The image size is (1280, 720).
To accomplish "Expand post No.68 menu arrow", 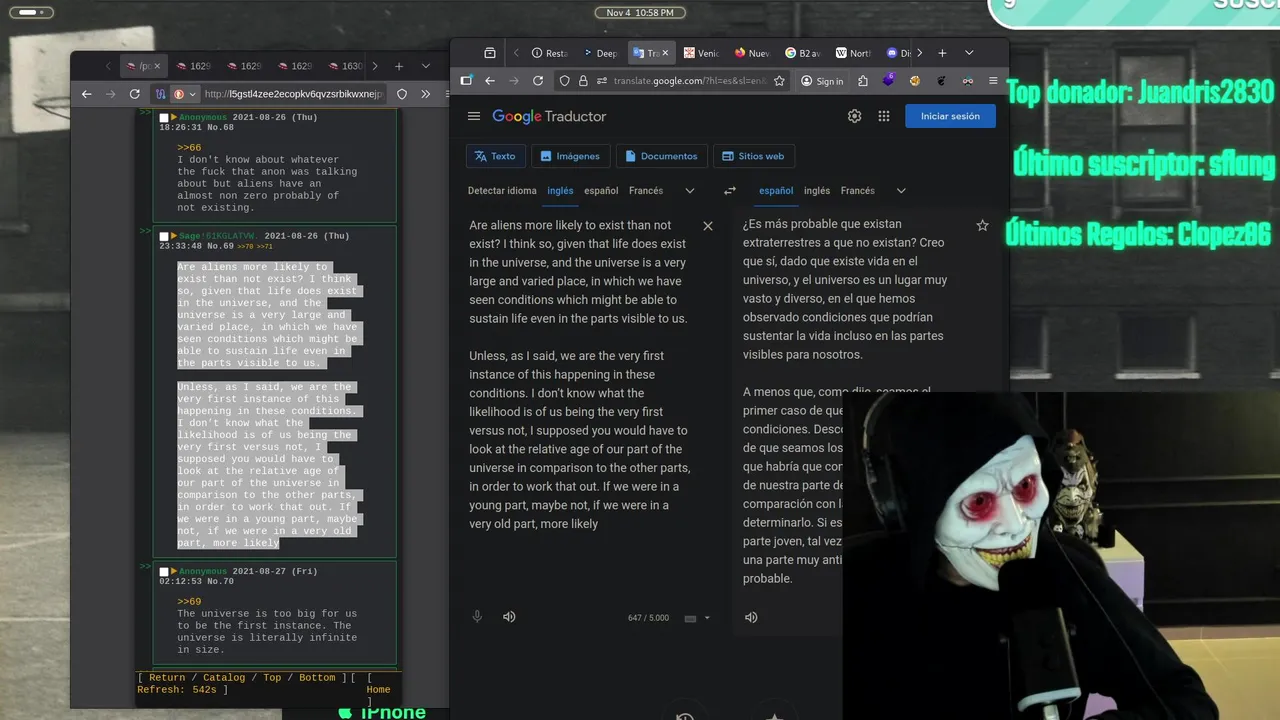I will click(x=174, y=117).
